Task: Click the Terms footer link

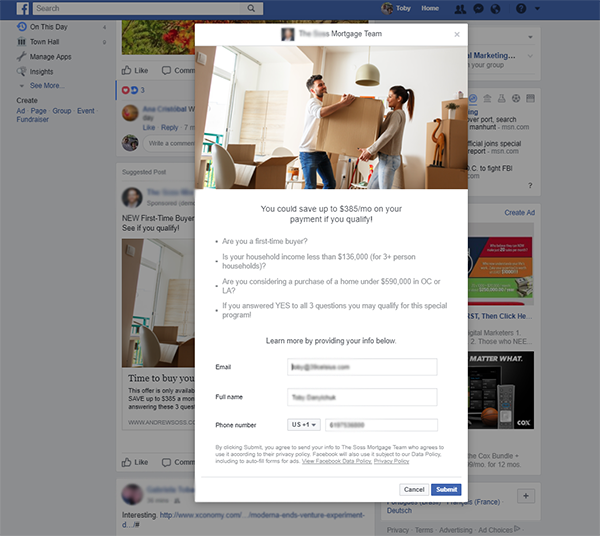Action: 424,530
